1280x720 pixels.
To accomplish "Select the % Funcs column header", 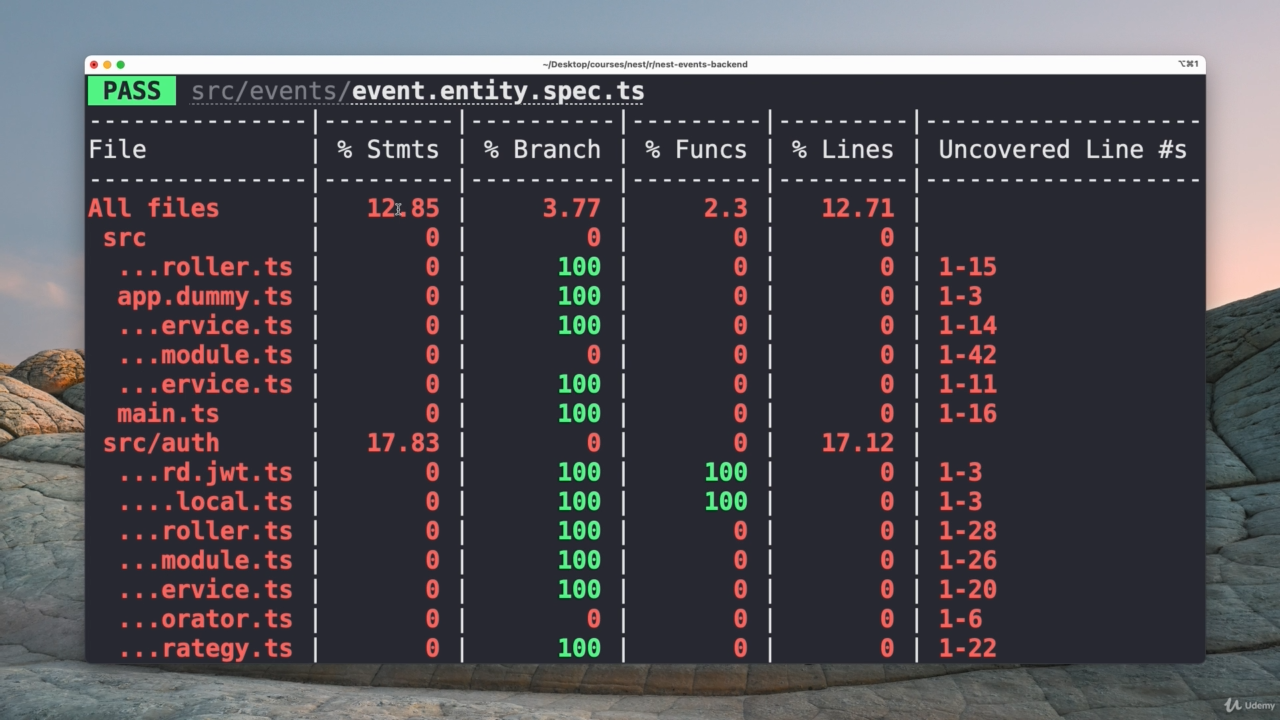I will click(x=696, y=150).
